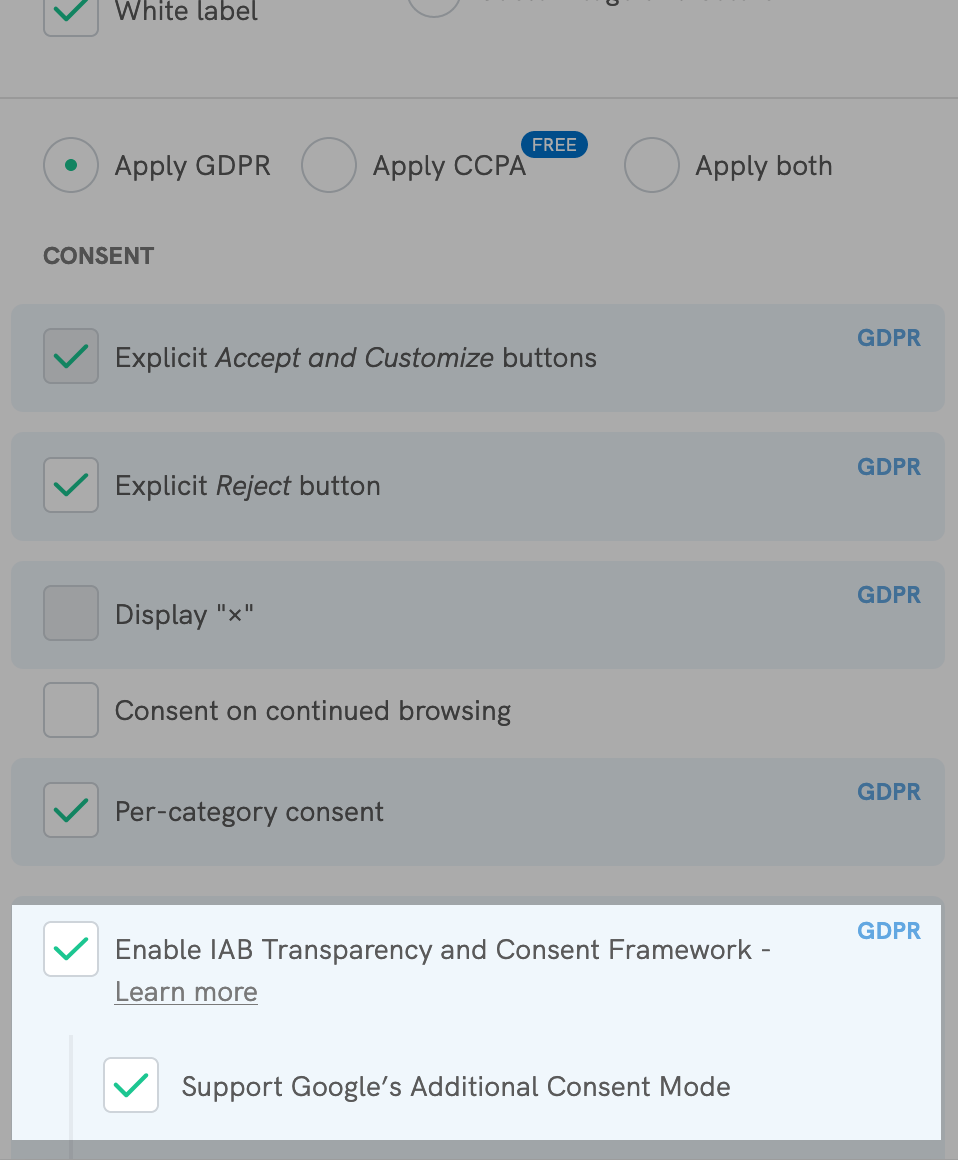Uncheck Explicit Accept and Customize buttons
958x1160 pixels.
tap(70, 356)
